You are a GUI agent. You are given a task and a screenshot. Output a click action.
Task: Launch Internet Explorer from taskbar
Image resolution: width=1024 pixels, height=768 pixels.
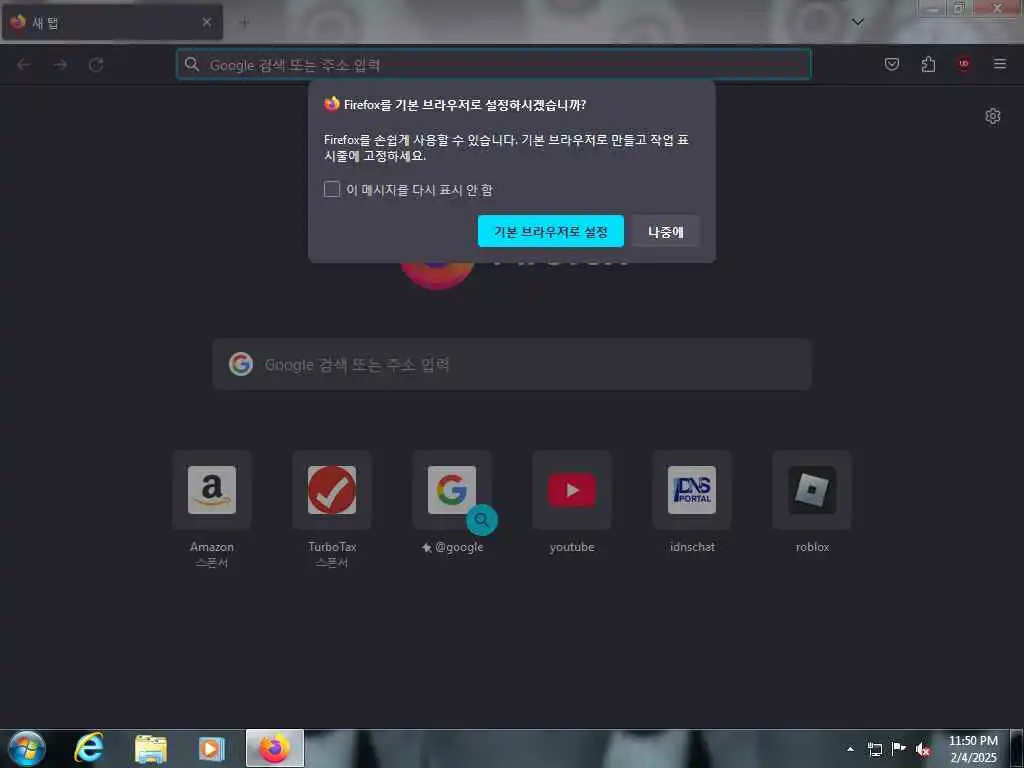coord(88,748)
